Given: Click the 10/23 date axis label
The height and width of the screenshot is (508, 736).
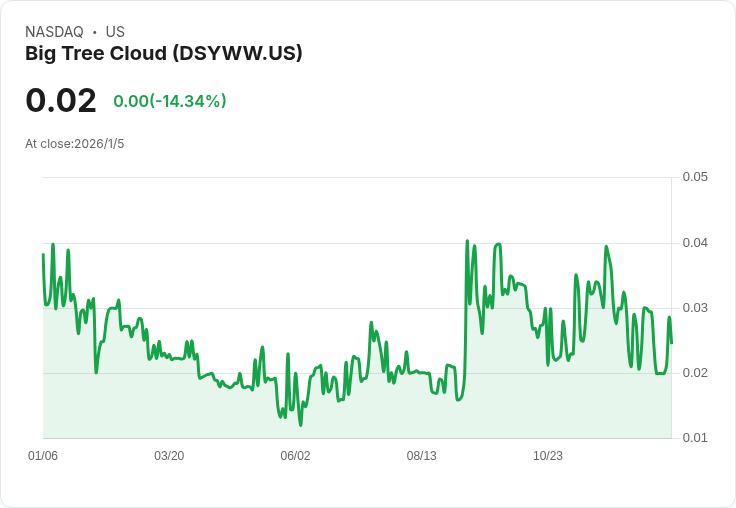Looking at the screenshot, I should [548, 456].
